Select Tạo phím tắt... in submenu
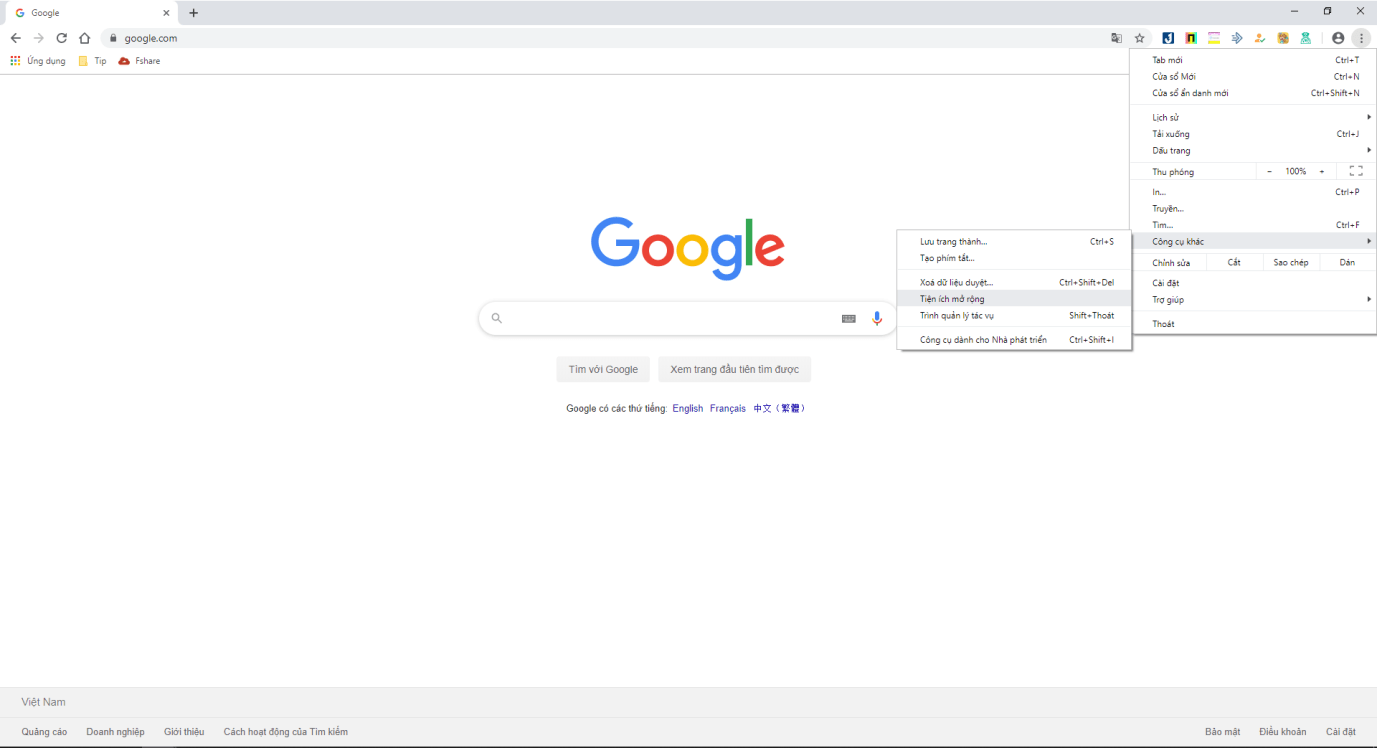 [1015, 258]
